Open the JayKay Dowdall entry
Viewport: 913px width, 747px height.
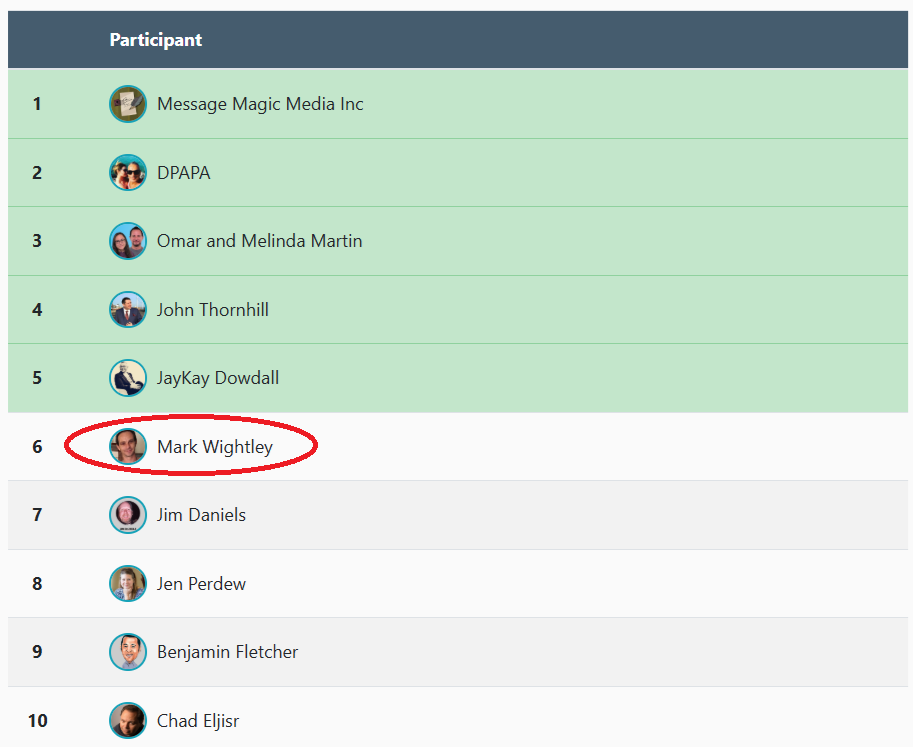click(x=218, y=378)
